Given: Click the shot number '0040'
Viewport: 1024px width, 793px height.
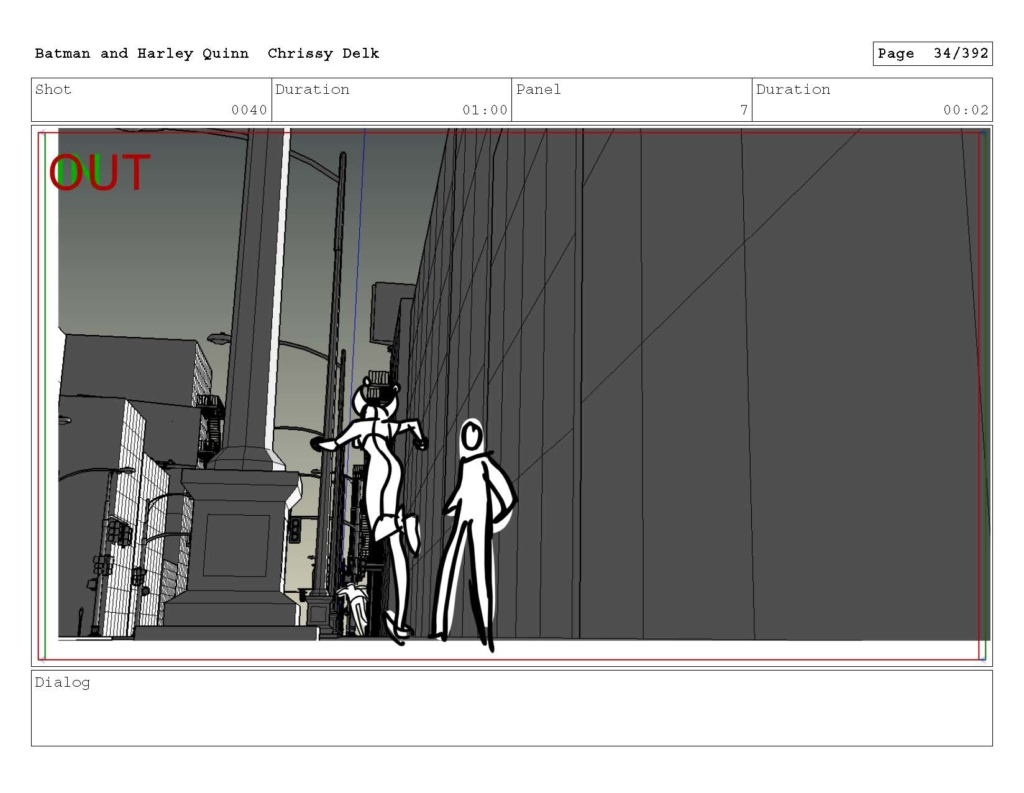Looking at the screenshot, I should [x=249, y=110].
